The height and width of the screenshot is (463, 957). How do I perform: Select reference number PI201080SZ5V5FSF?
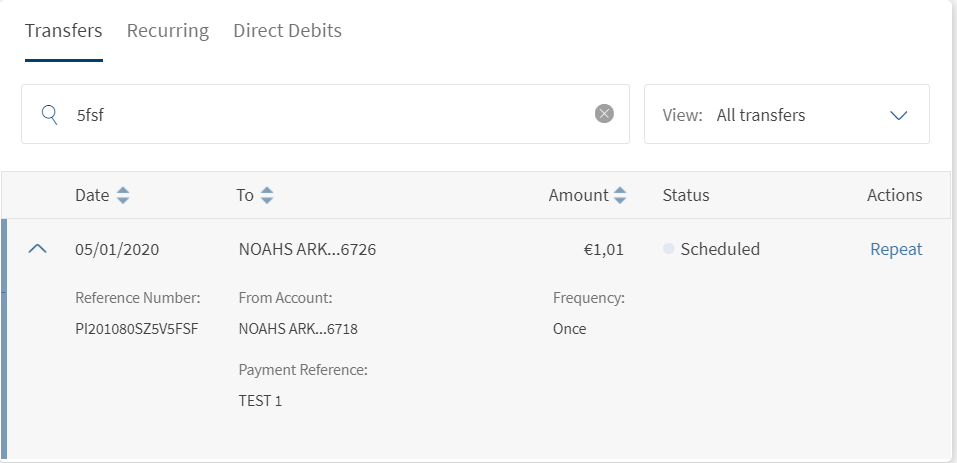(136, 328)
